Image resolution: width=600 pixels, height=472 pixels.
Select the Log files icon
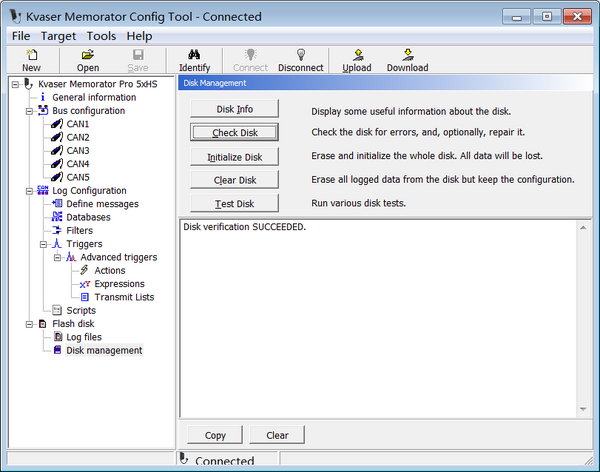point(58,337)
